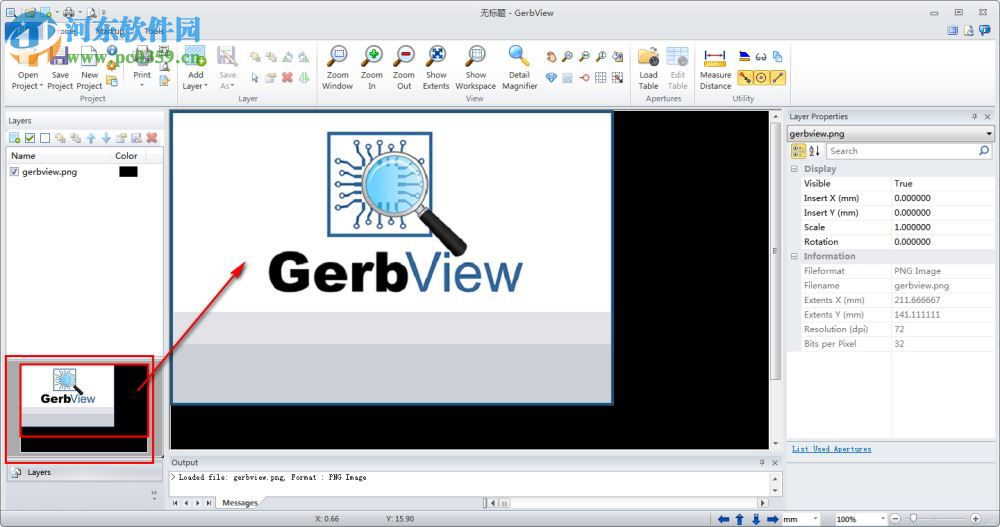The width and height of the screenshot is (1000, 527).
Task: Move layer down with blue down arrow
Action: [106, 138]
